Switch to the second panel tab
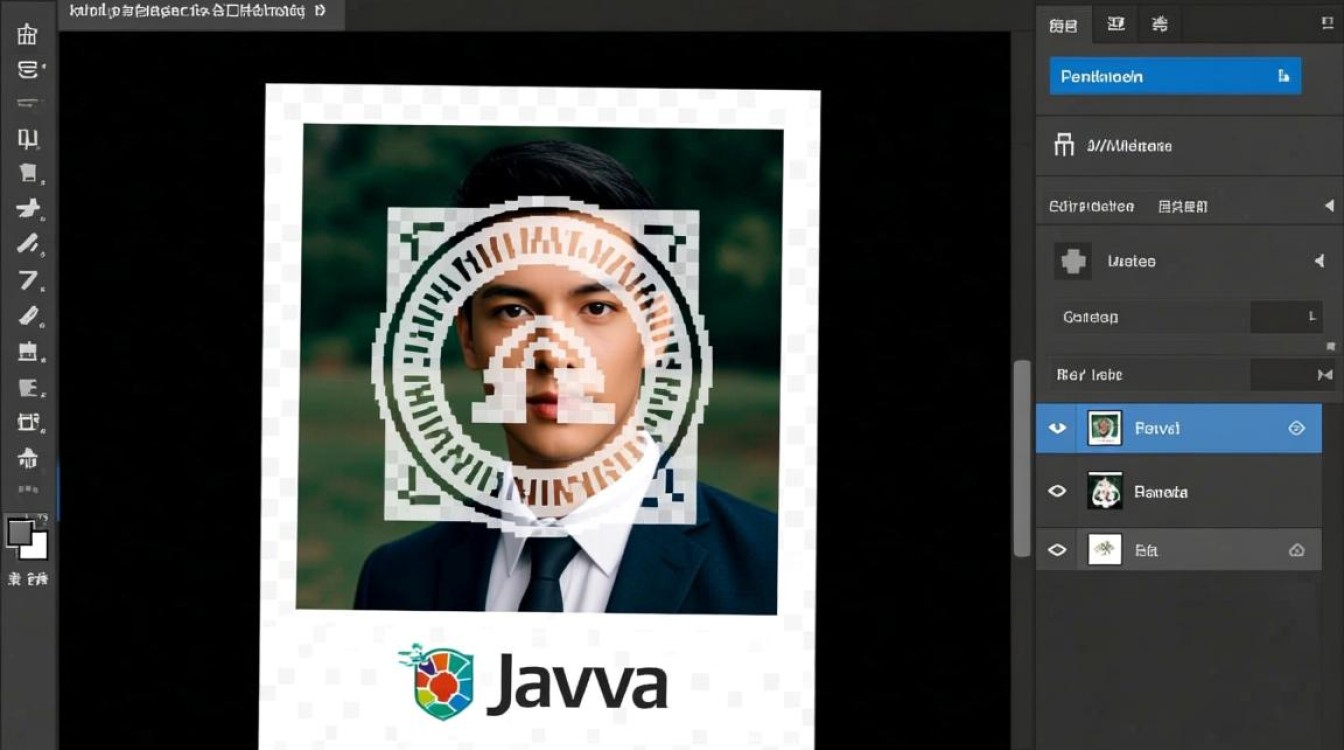This screenshot has height=750, width=1344. (1115, 23)
